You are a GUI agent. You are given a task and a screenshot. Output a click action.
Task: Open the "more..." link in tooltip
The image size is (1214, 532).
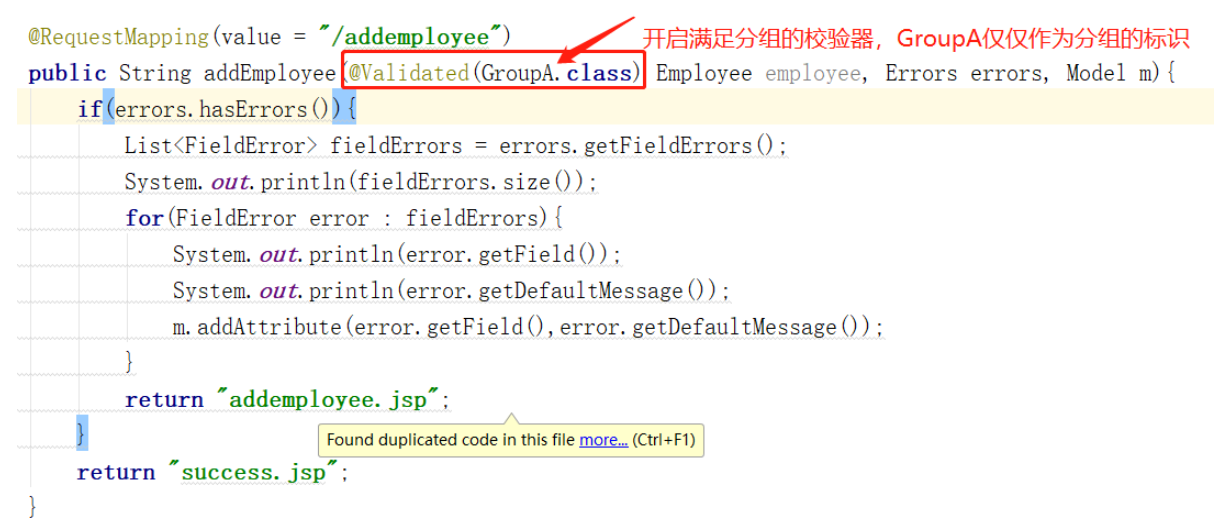(x=603, y=439)
